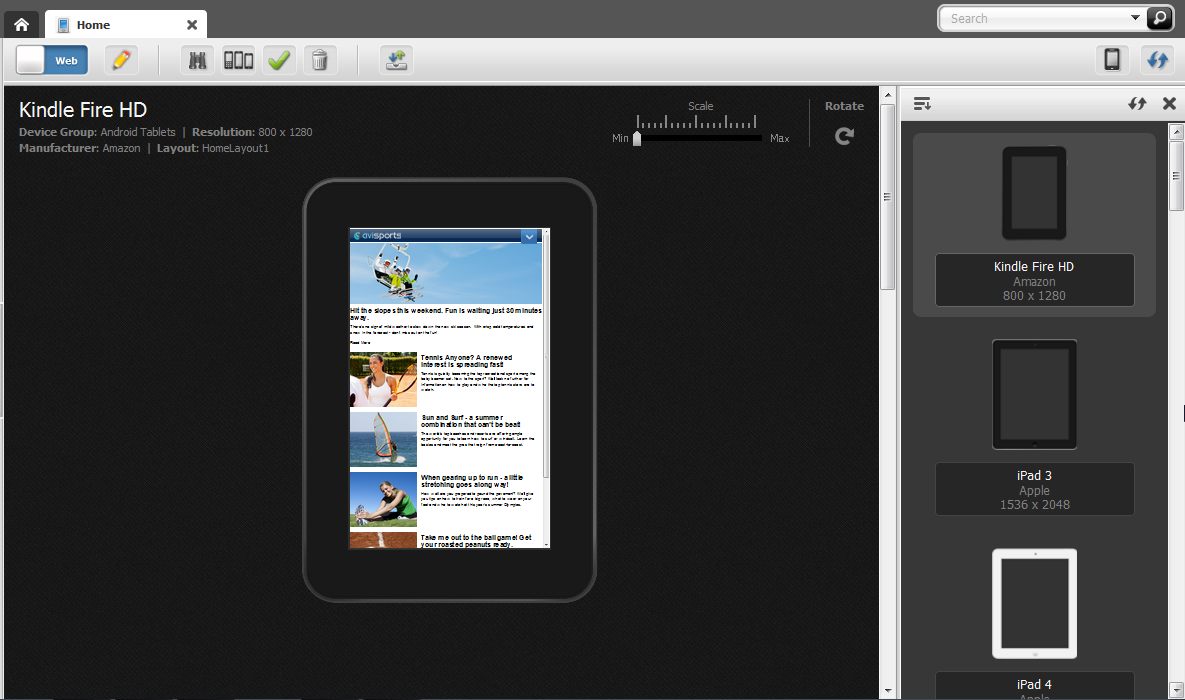Image resolution: width=1185 pixels, height=700 pixels.
Task: Click preview pane scroll up arrow
Action: click(x=888, y=95)
